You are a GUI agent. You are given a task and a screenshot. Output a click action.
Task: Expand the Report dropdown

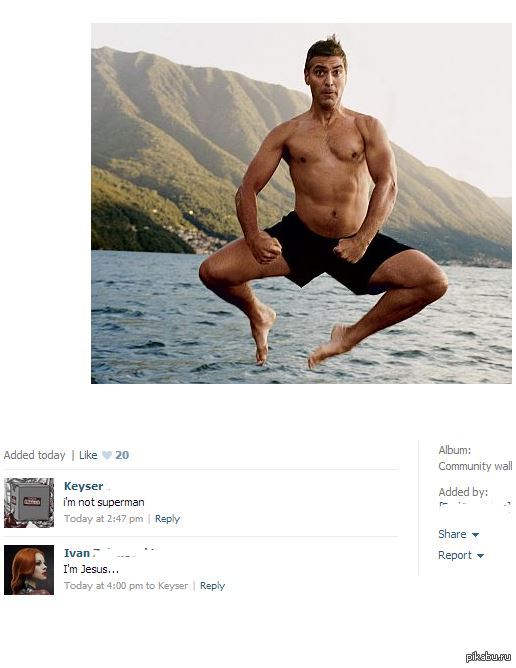(x=461, y=556)
